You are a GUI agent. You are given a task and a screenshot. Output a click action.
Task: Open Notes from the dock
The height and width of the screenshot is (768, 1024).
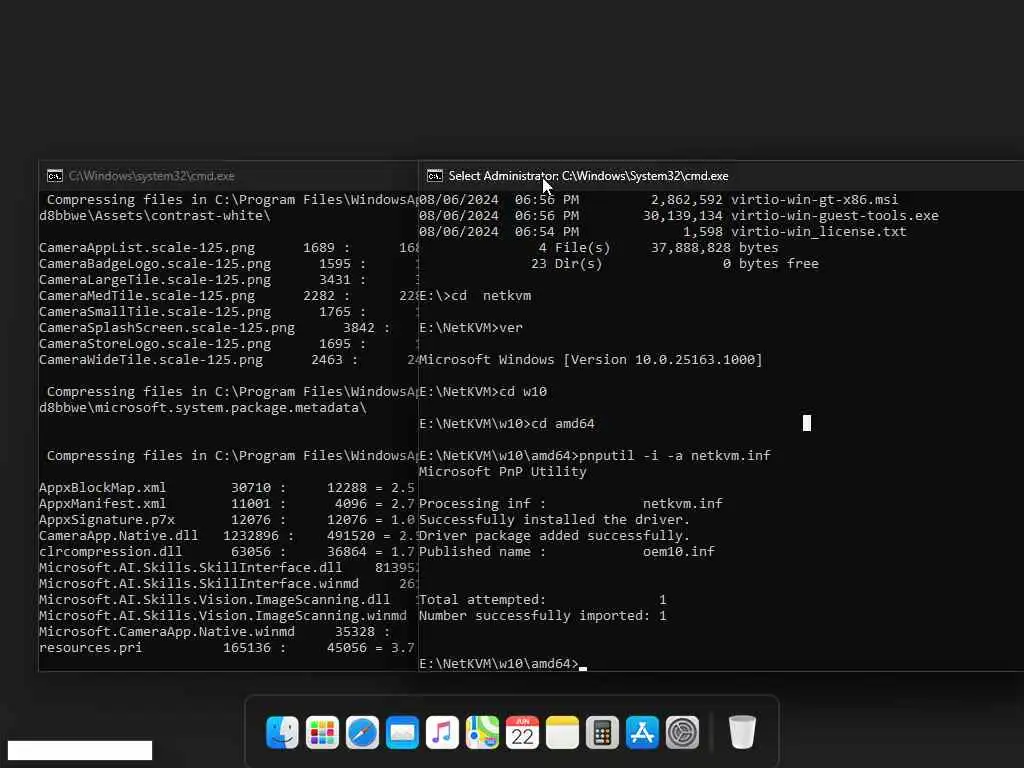click(x=562, y=732)
